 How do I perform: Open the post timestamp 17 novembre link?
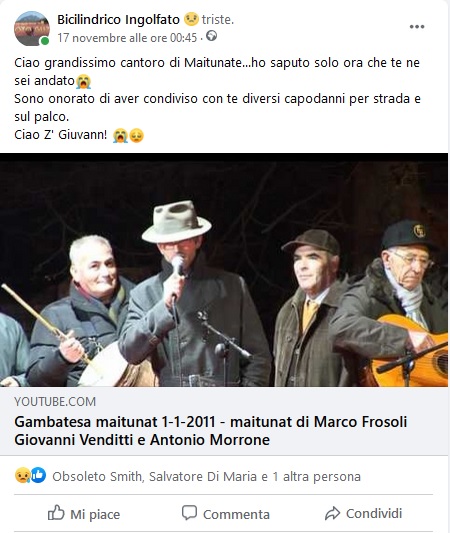coord(127,37)
